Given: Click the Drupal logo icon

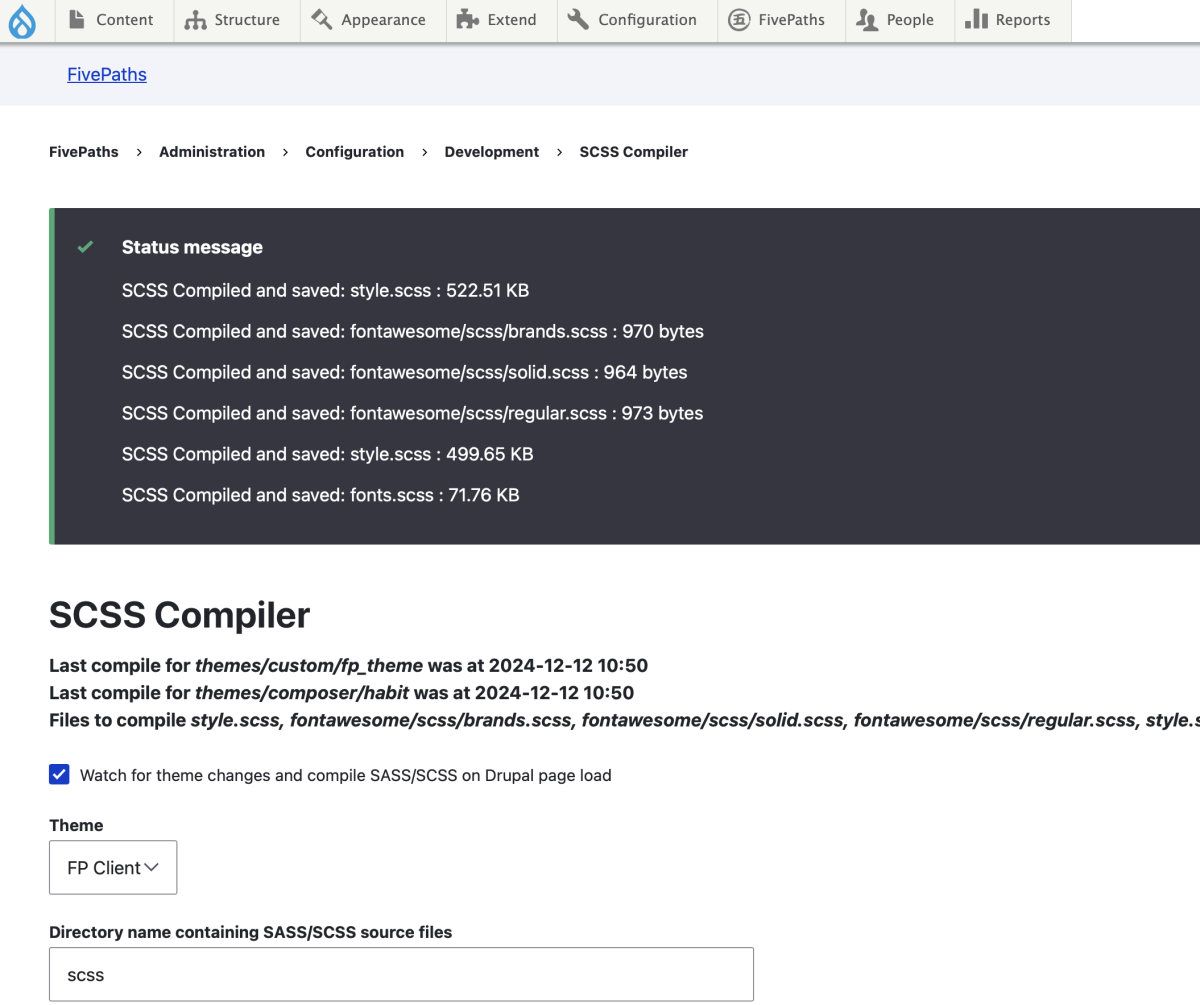Looking at the screenshot, I should (22, 20).
